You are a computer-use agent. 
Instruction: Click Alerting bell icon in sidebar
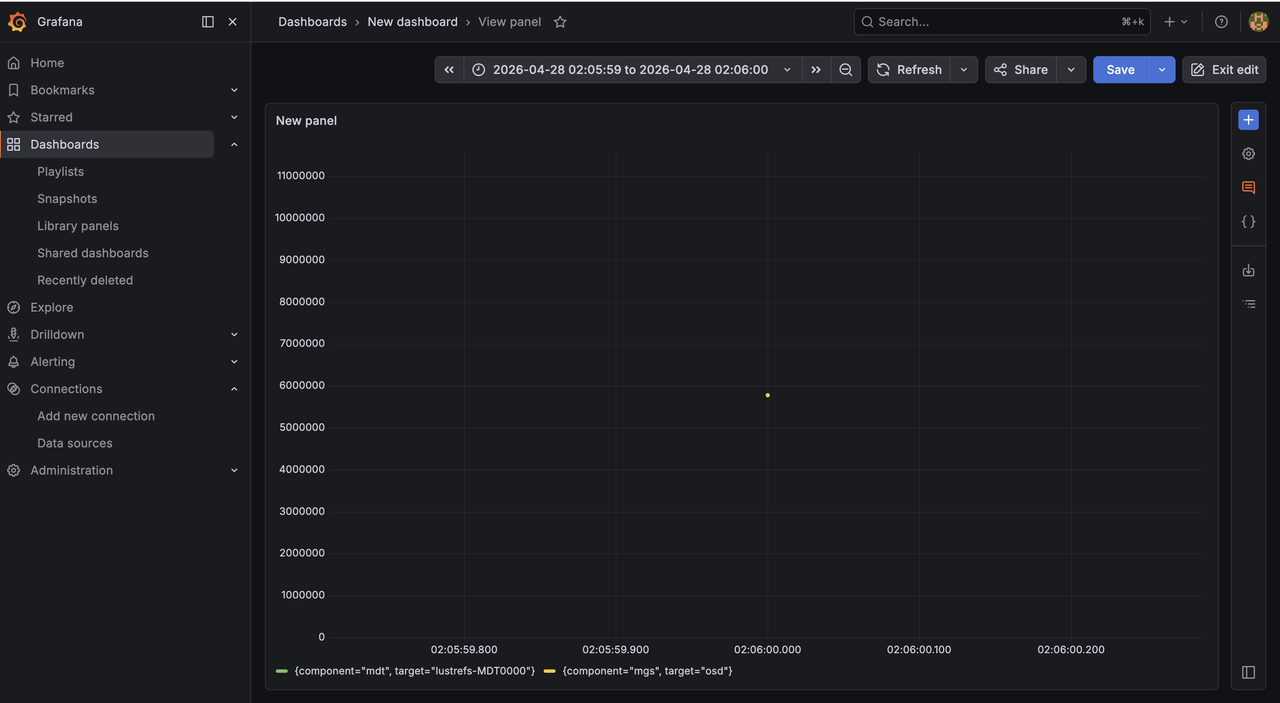click(13, 362)
